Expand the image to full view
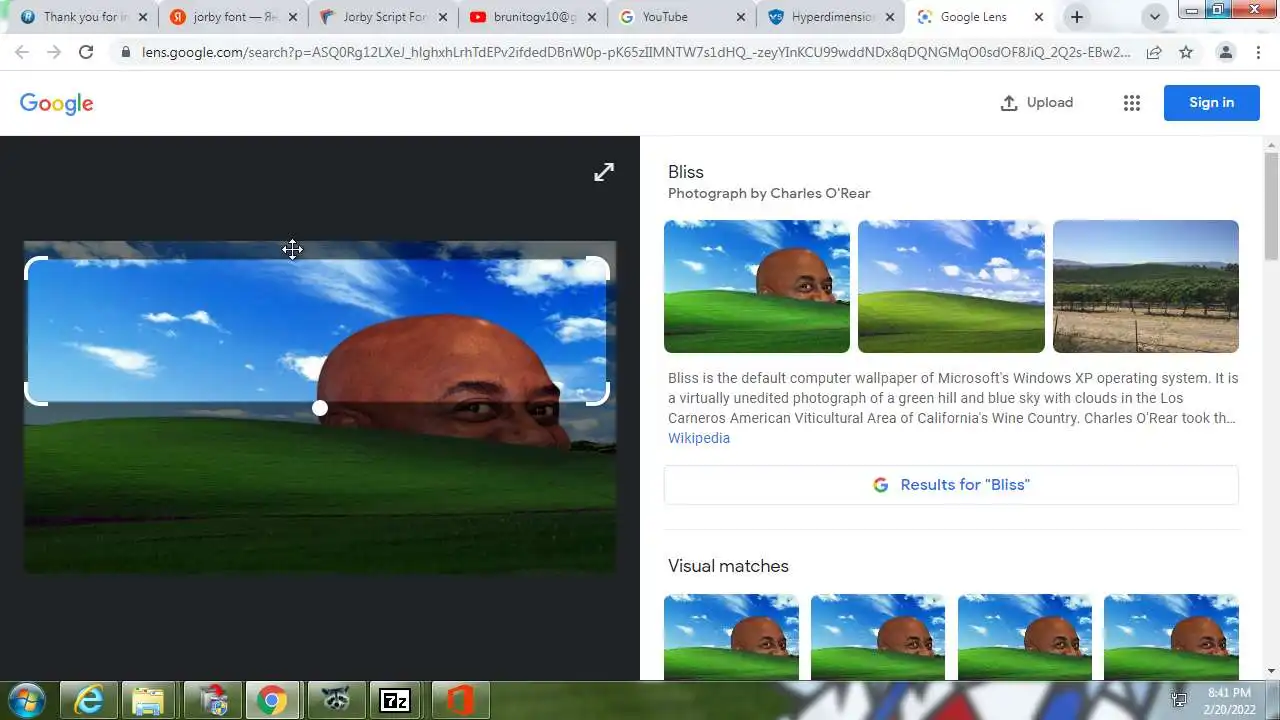This screenshot has width=1280, height=720. (604, 172)
